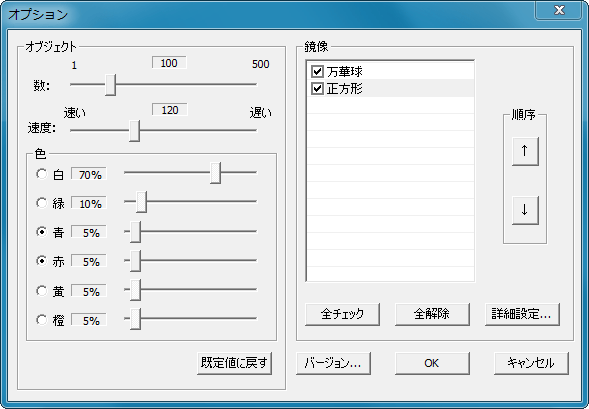Click the 速度 speed slider thumb

[134, 131]
